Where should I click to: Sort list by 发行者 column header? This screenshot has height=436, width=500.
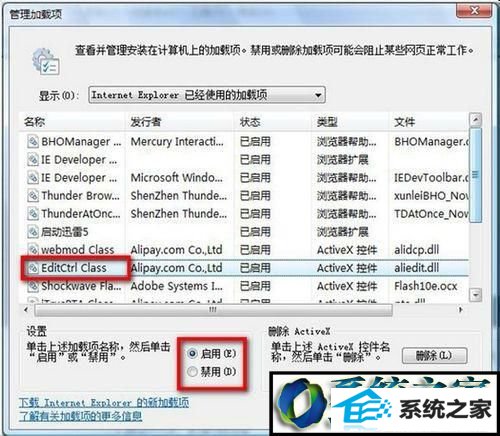pyautogui.click(x=179, y=122)
